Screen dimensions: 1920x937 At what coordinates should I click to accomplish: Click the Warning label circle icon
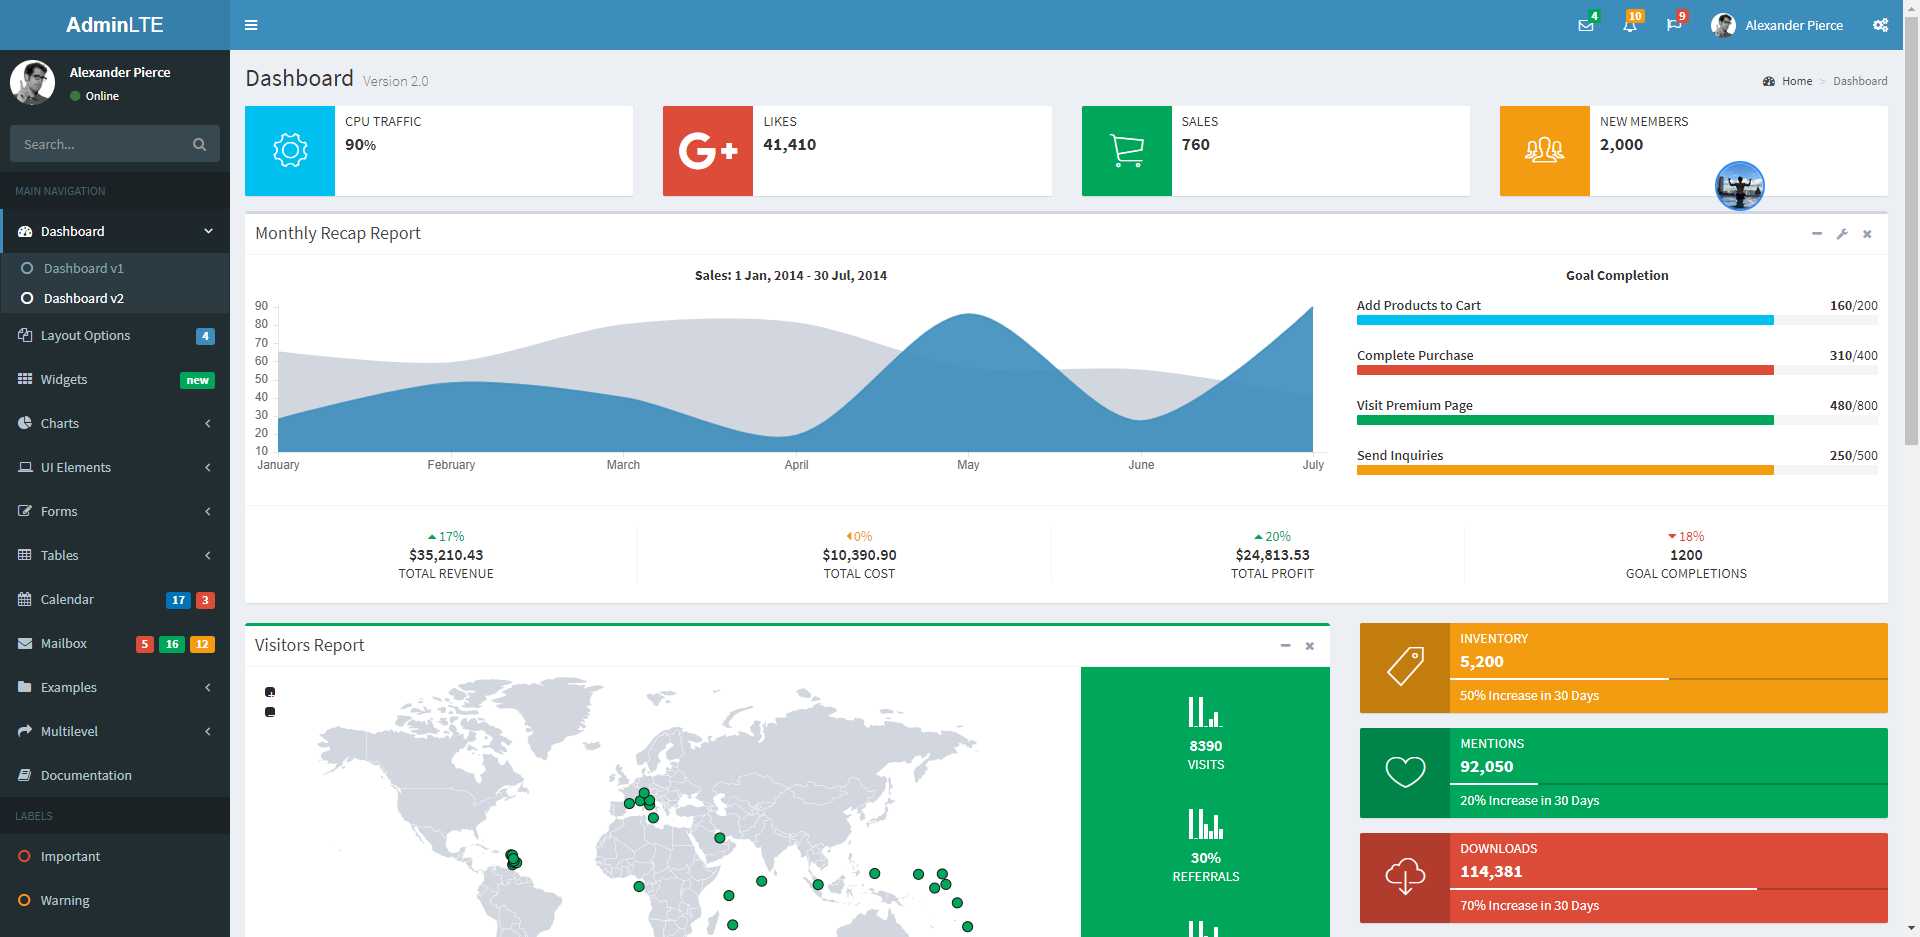[x=25, y=900]
